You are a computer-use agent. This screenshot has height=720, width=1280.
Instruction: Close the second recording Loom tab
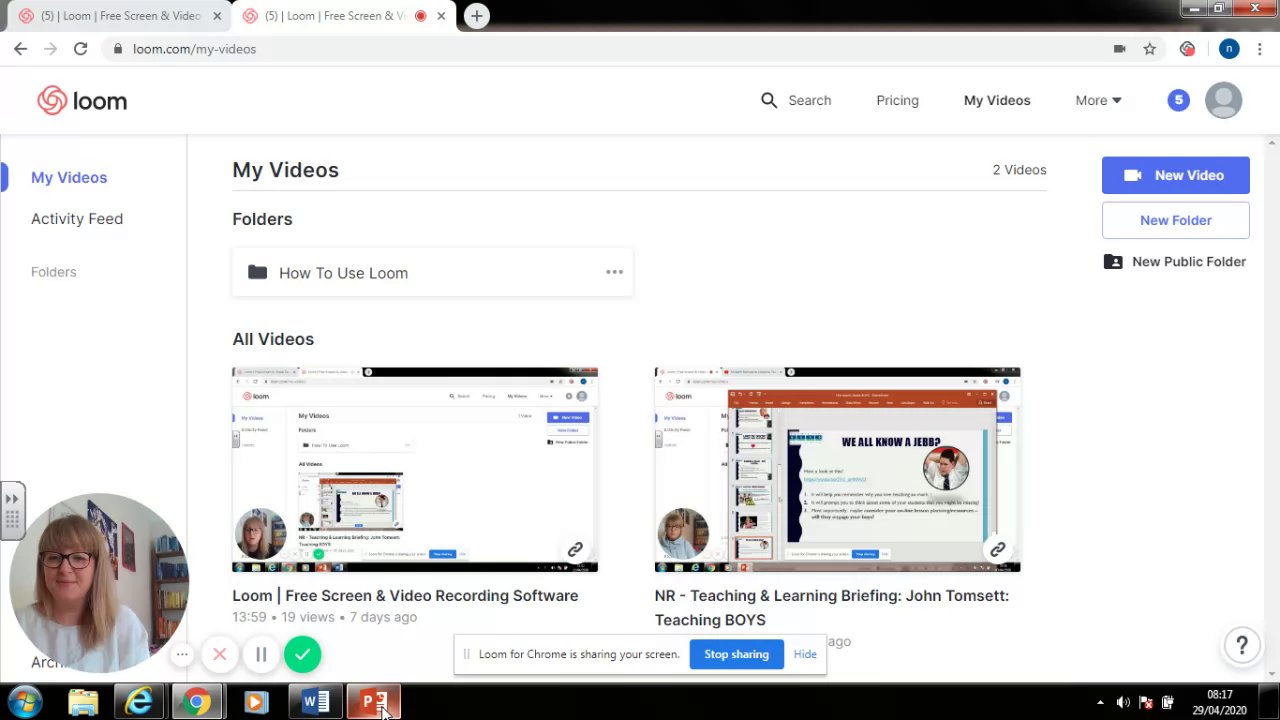[x=441, y=16]
